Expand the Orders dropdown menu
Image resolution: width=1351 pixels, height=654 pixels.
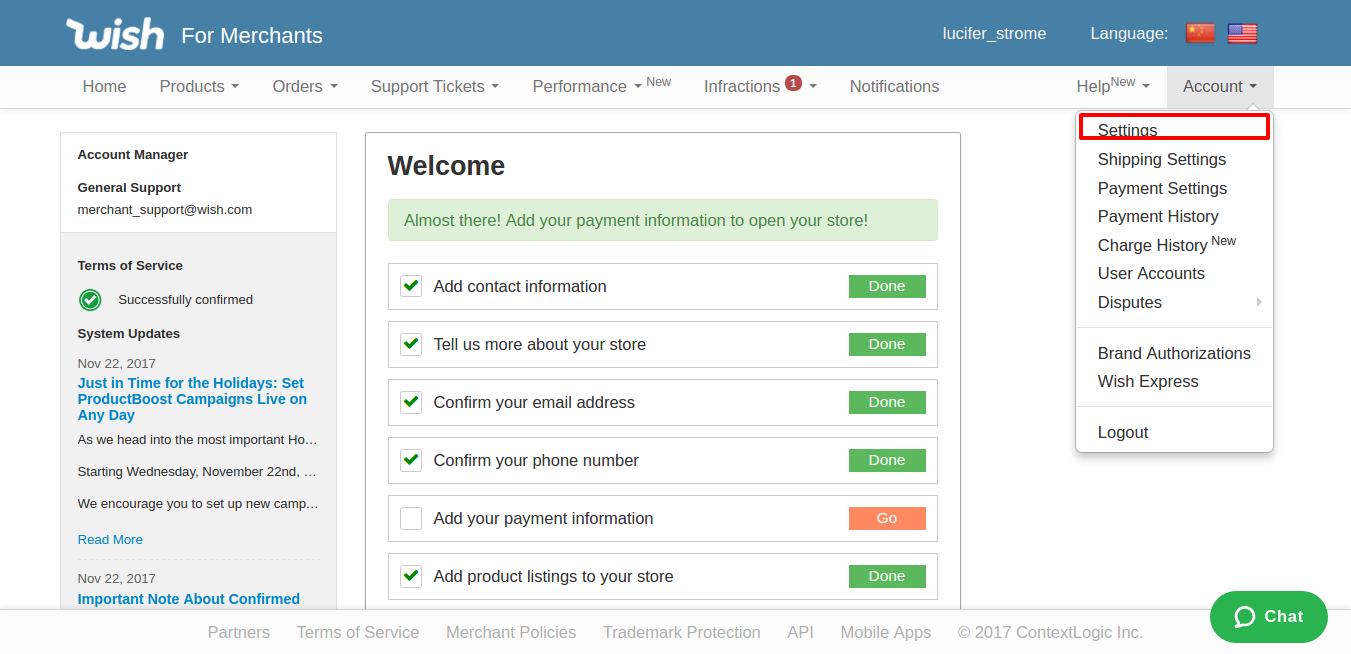click(x=305, y=87)
